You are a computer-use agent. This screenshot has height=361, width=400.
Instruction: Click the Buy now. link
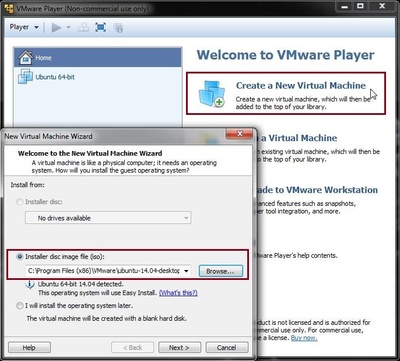click(304, 338)
